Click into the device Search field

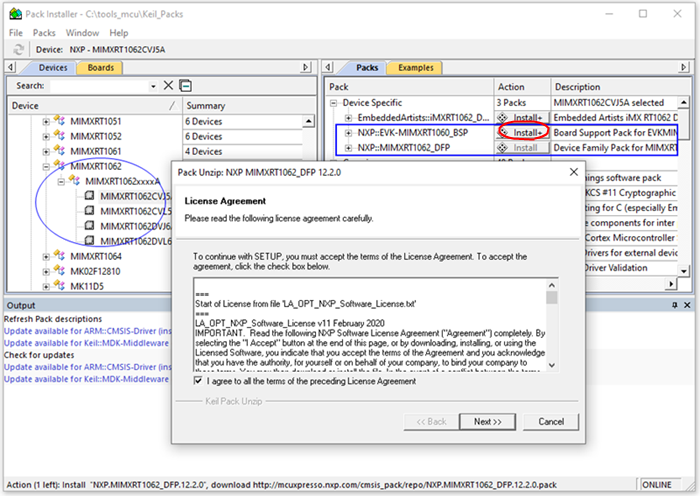(x=100, y=86)
